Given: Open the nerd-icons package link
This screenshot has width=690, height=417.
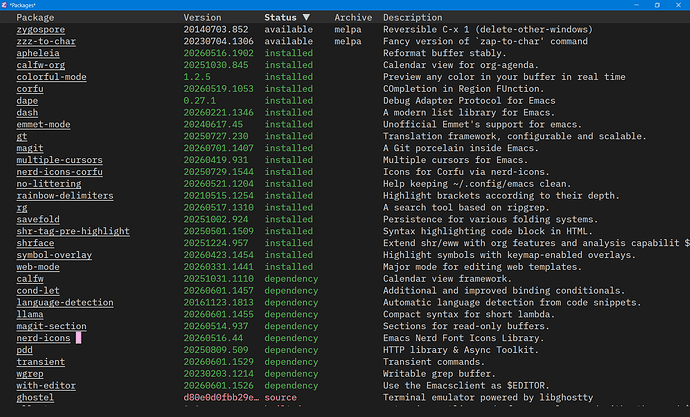Looking at the screenshot, I should (43, 338).
